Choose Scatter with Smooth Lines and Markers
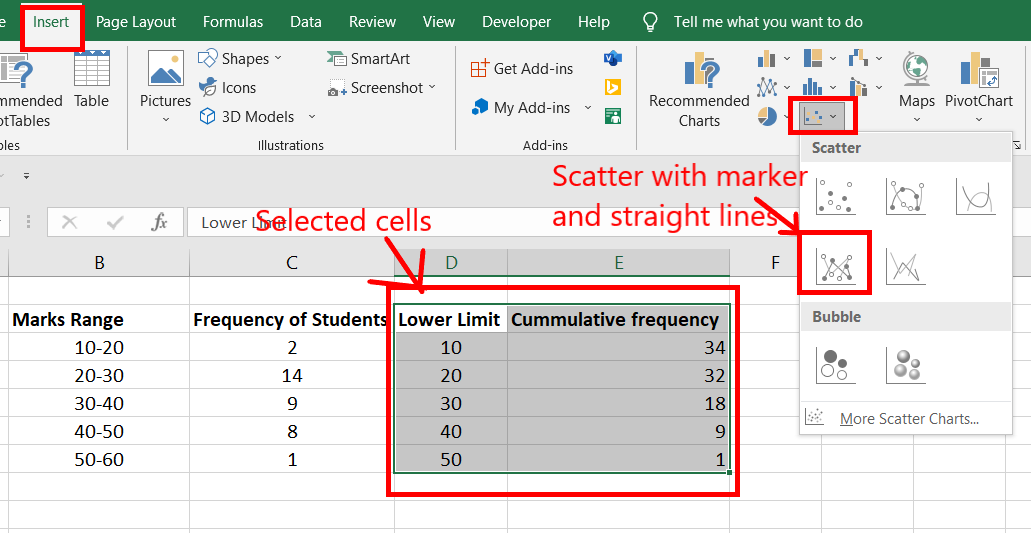This screenshot has width=1031, height=533. [906, 198]
